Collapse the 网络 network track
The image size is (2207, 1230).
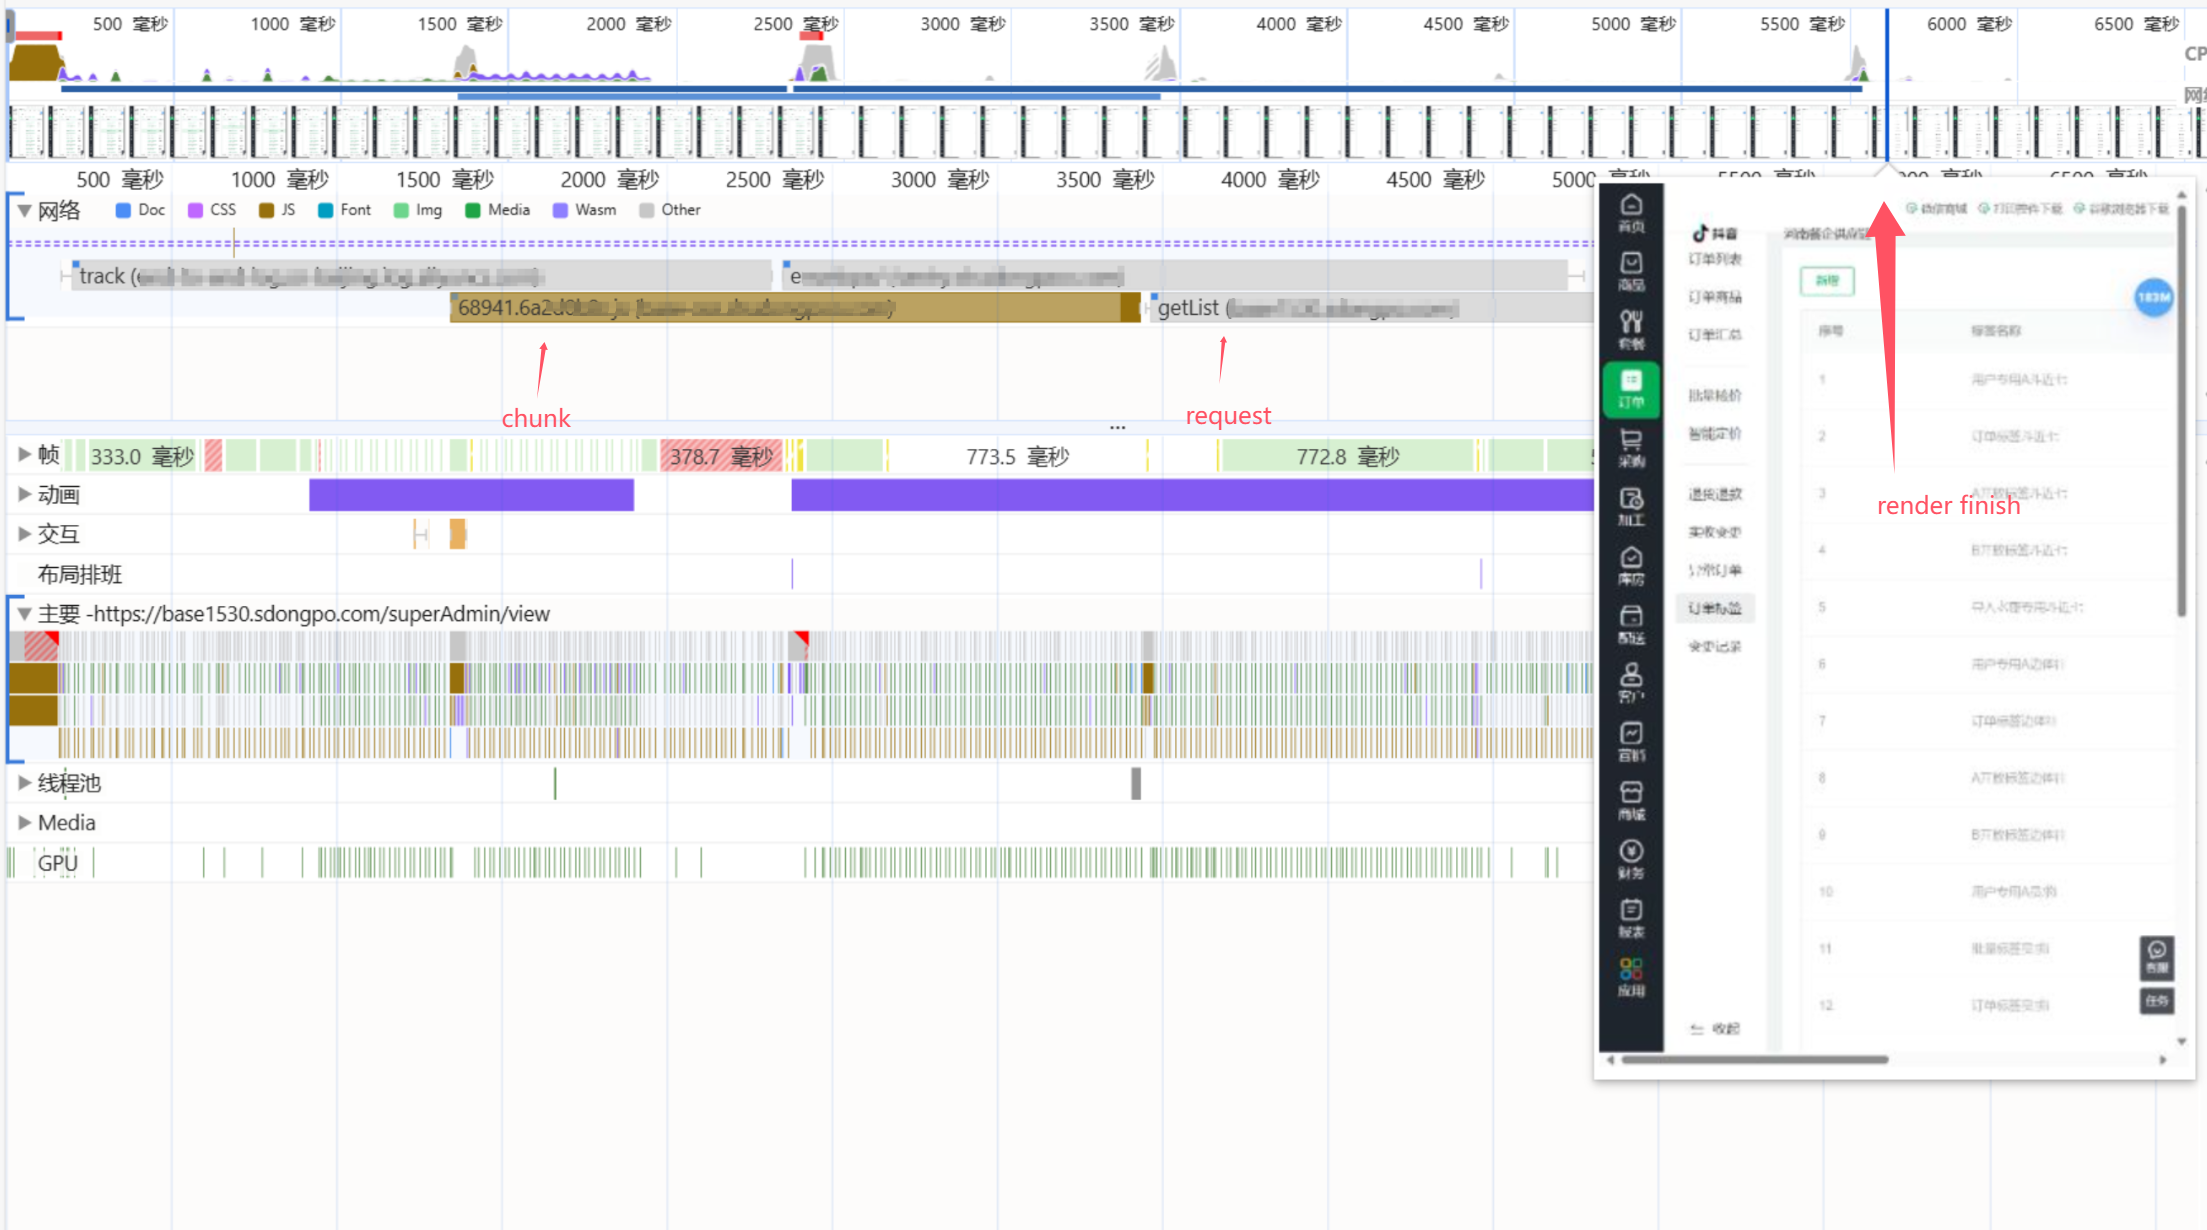click(24, 211)
